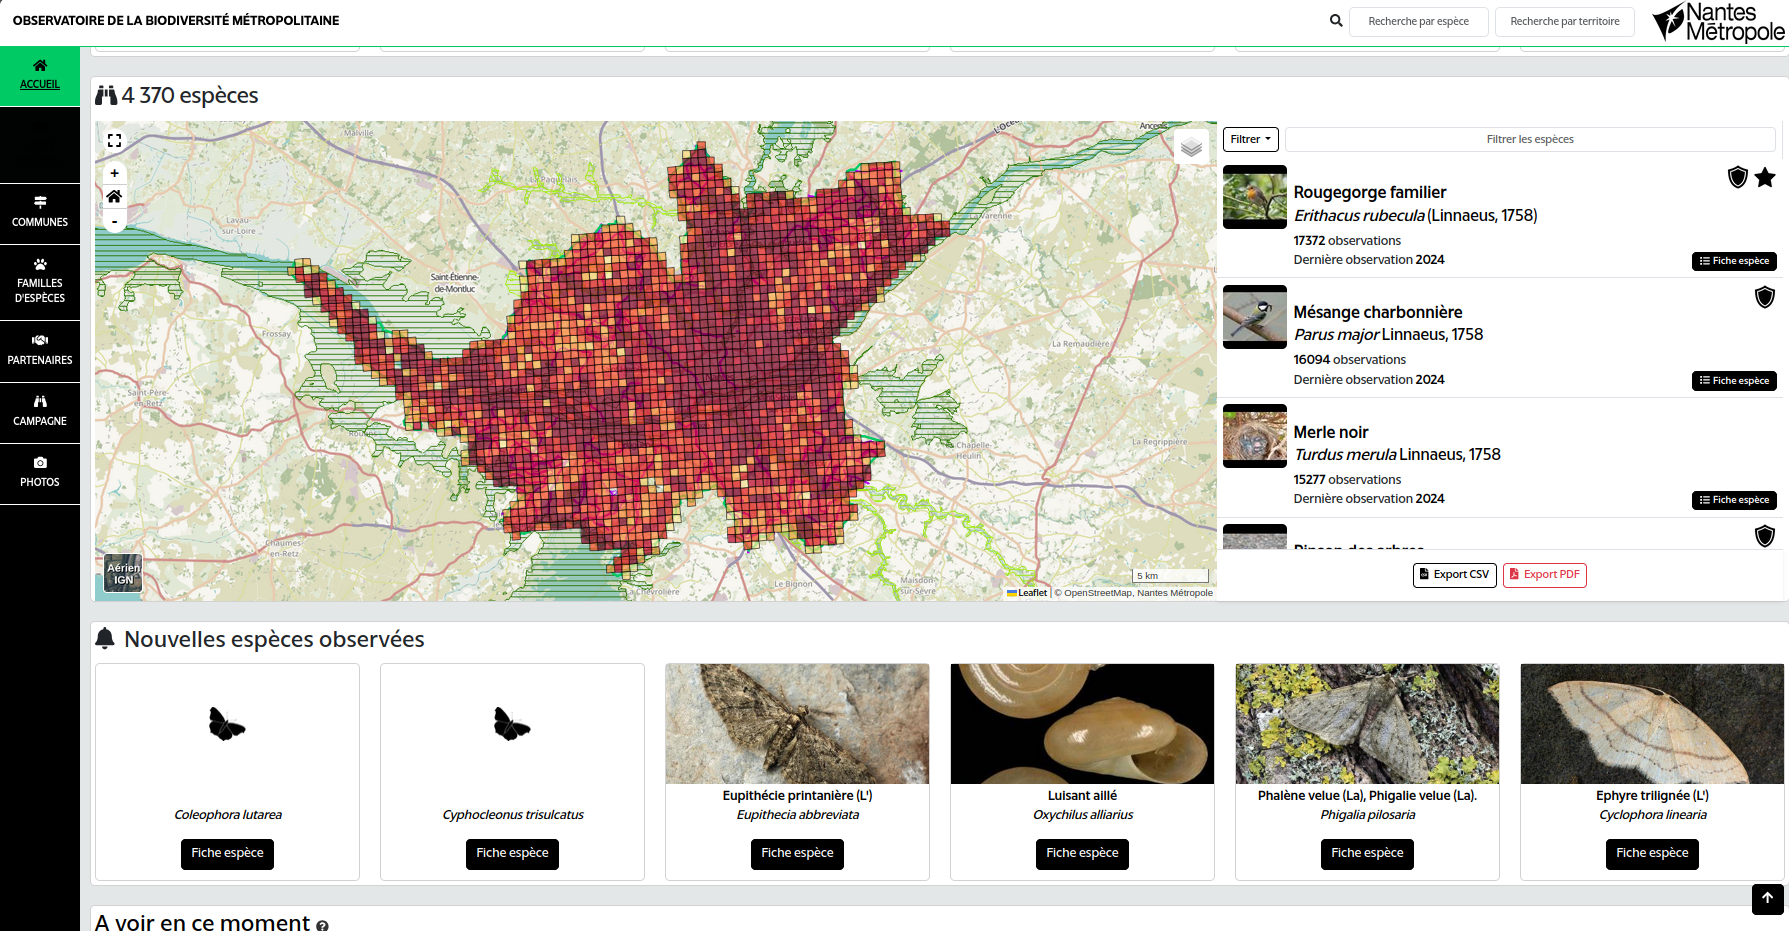Click the Nantes Métropole logo
Image resolution: width=1789 pixels, height=933 pixels.
click(1718, 22)
